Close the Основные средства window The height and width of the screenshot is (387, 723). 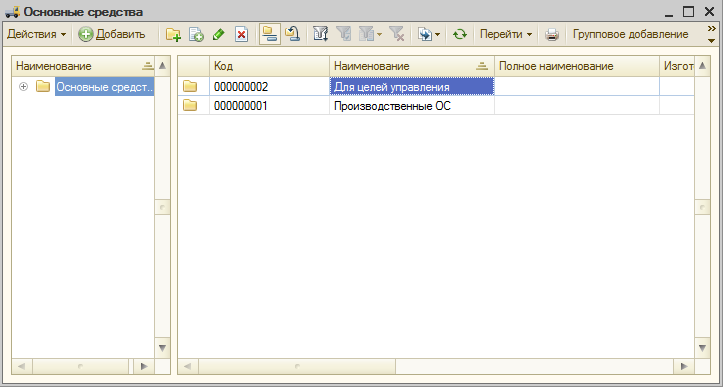click(x=710, y=11)
